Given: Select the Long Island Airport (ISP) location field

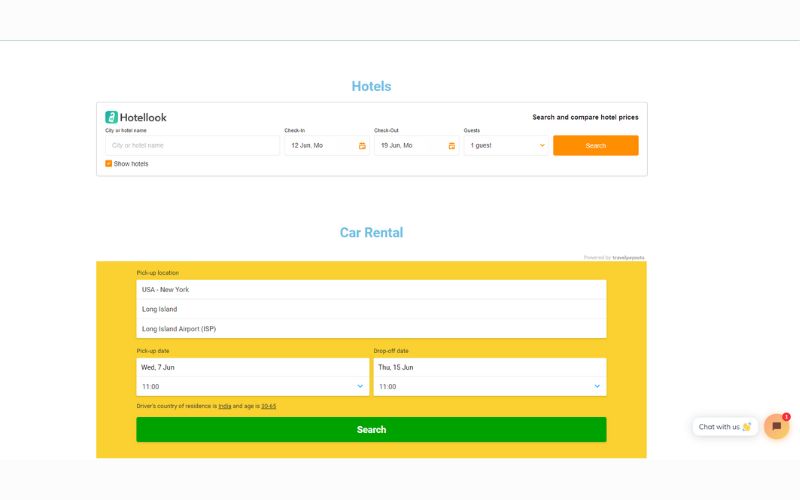Looking at the screenshot, I should pyautogui.click(x=371, y=329).
